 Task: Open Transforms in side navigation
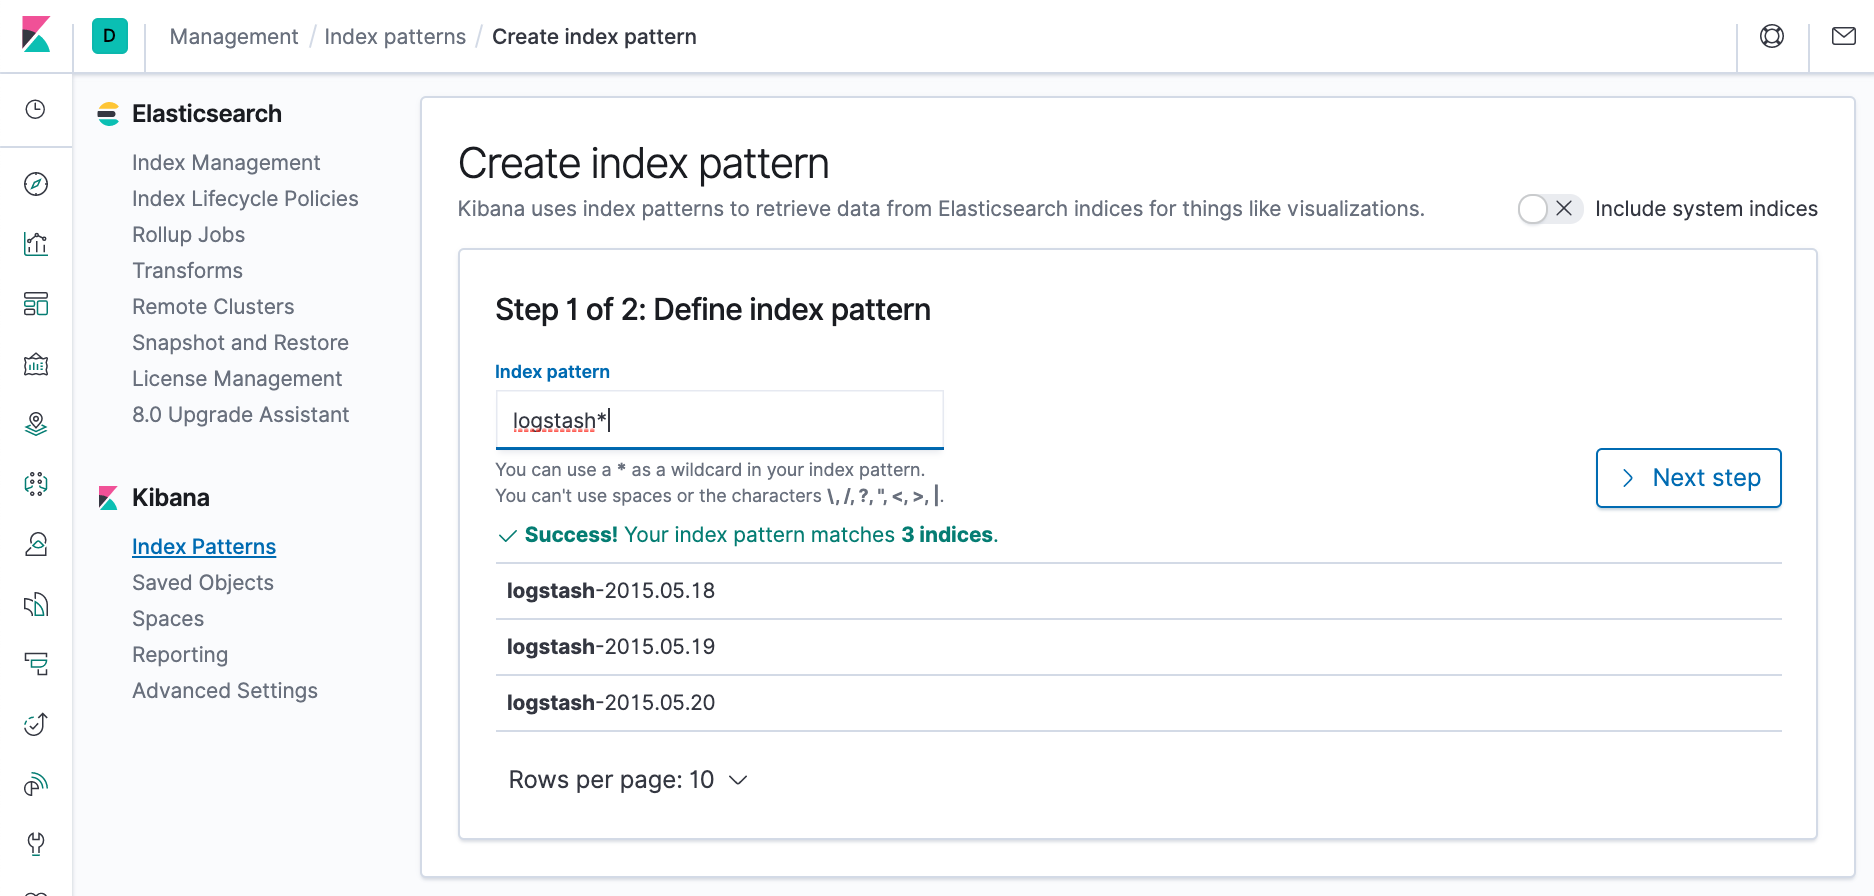187,271
